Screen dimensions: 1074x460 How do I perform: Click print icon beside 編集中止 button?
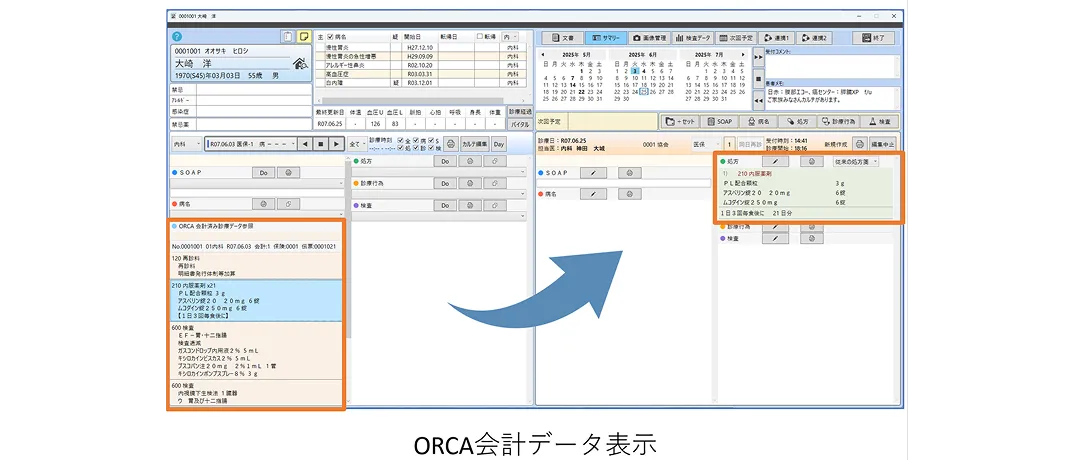click(x=860, y=144)
